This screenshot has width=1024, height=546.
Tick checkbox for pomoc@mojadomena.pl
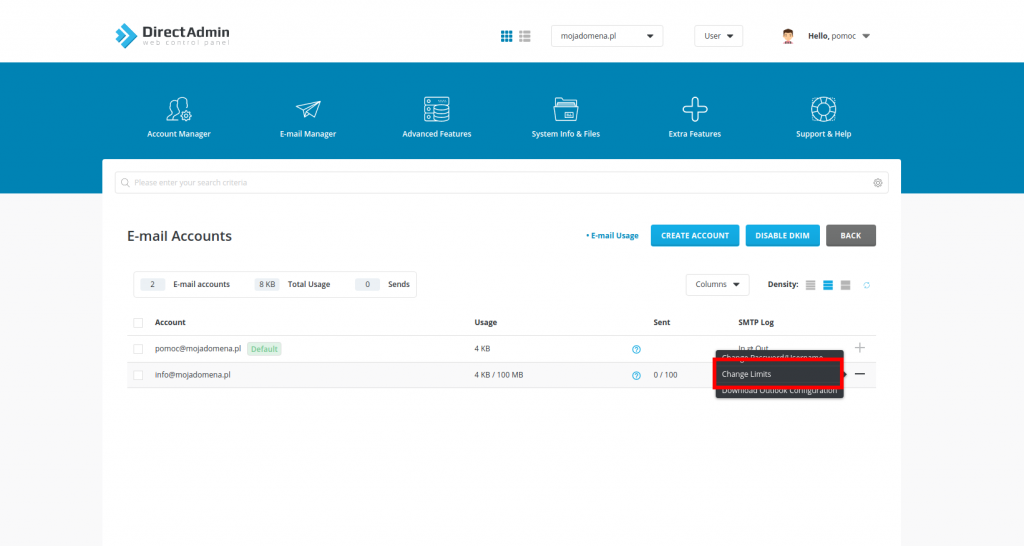pyautogui.click(x=138, y=349)
